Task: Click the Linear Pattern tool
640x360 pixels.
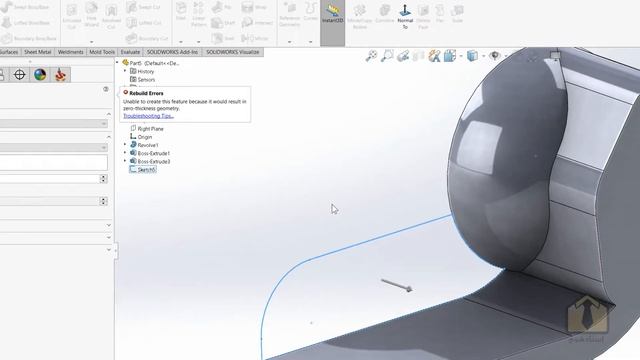Action: coord(198,15)
